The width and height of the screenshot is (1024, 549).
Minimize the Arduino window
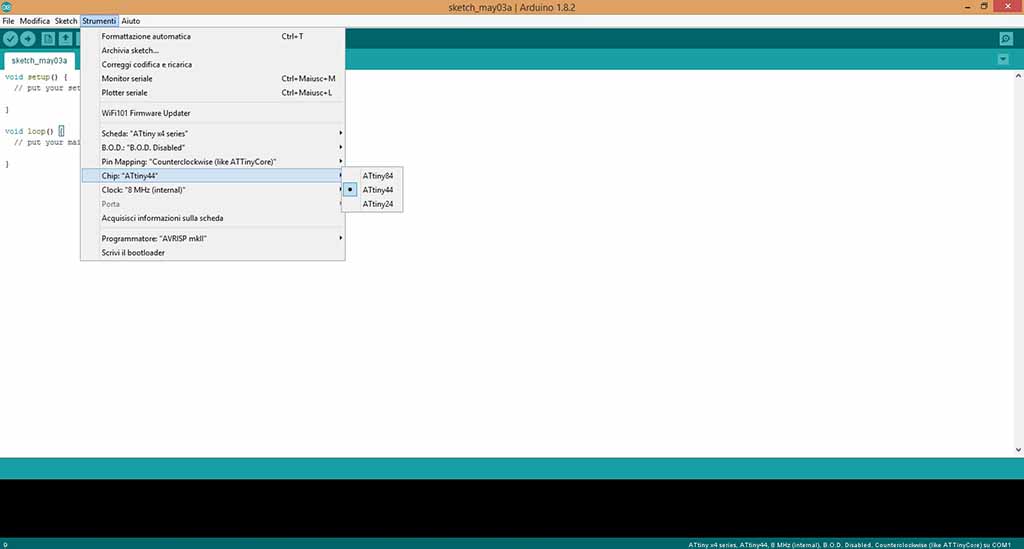[967, 7]
